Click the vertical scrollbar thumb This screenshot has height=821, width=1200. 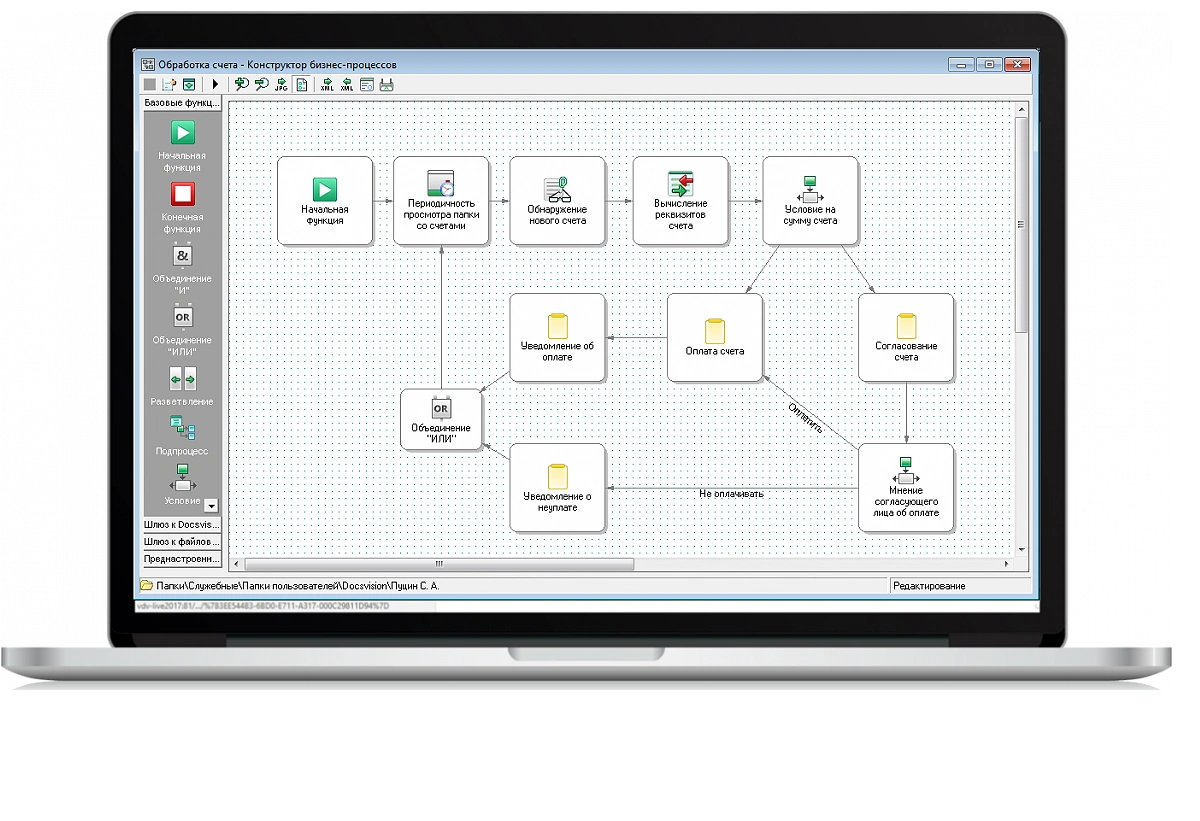pyautogui.click(x=1021, y=225)
